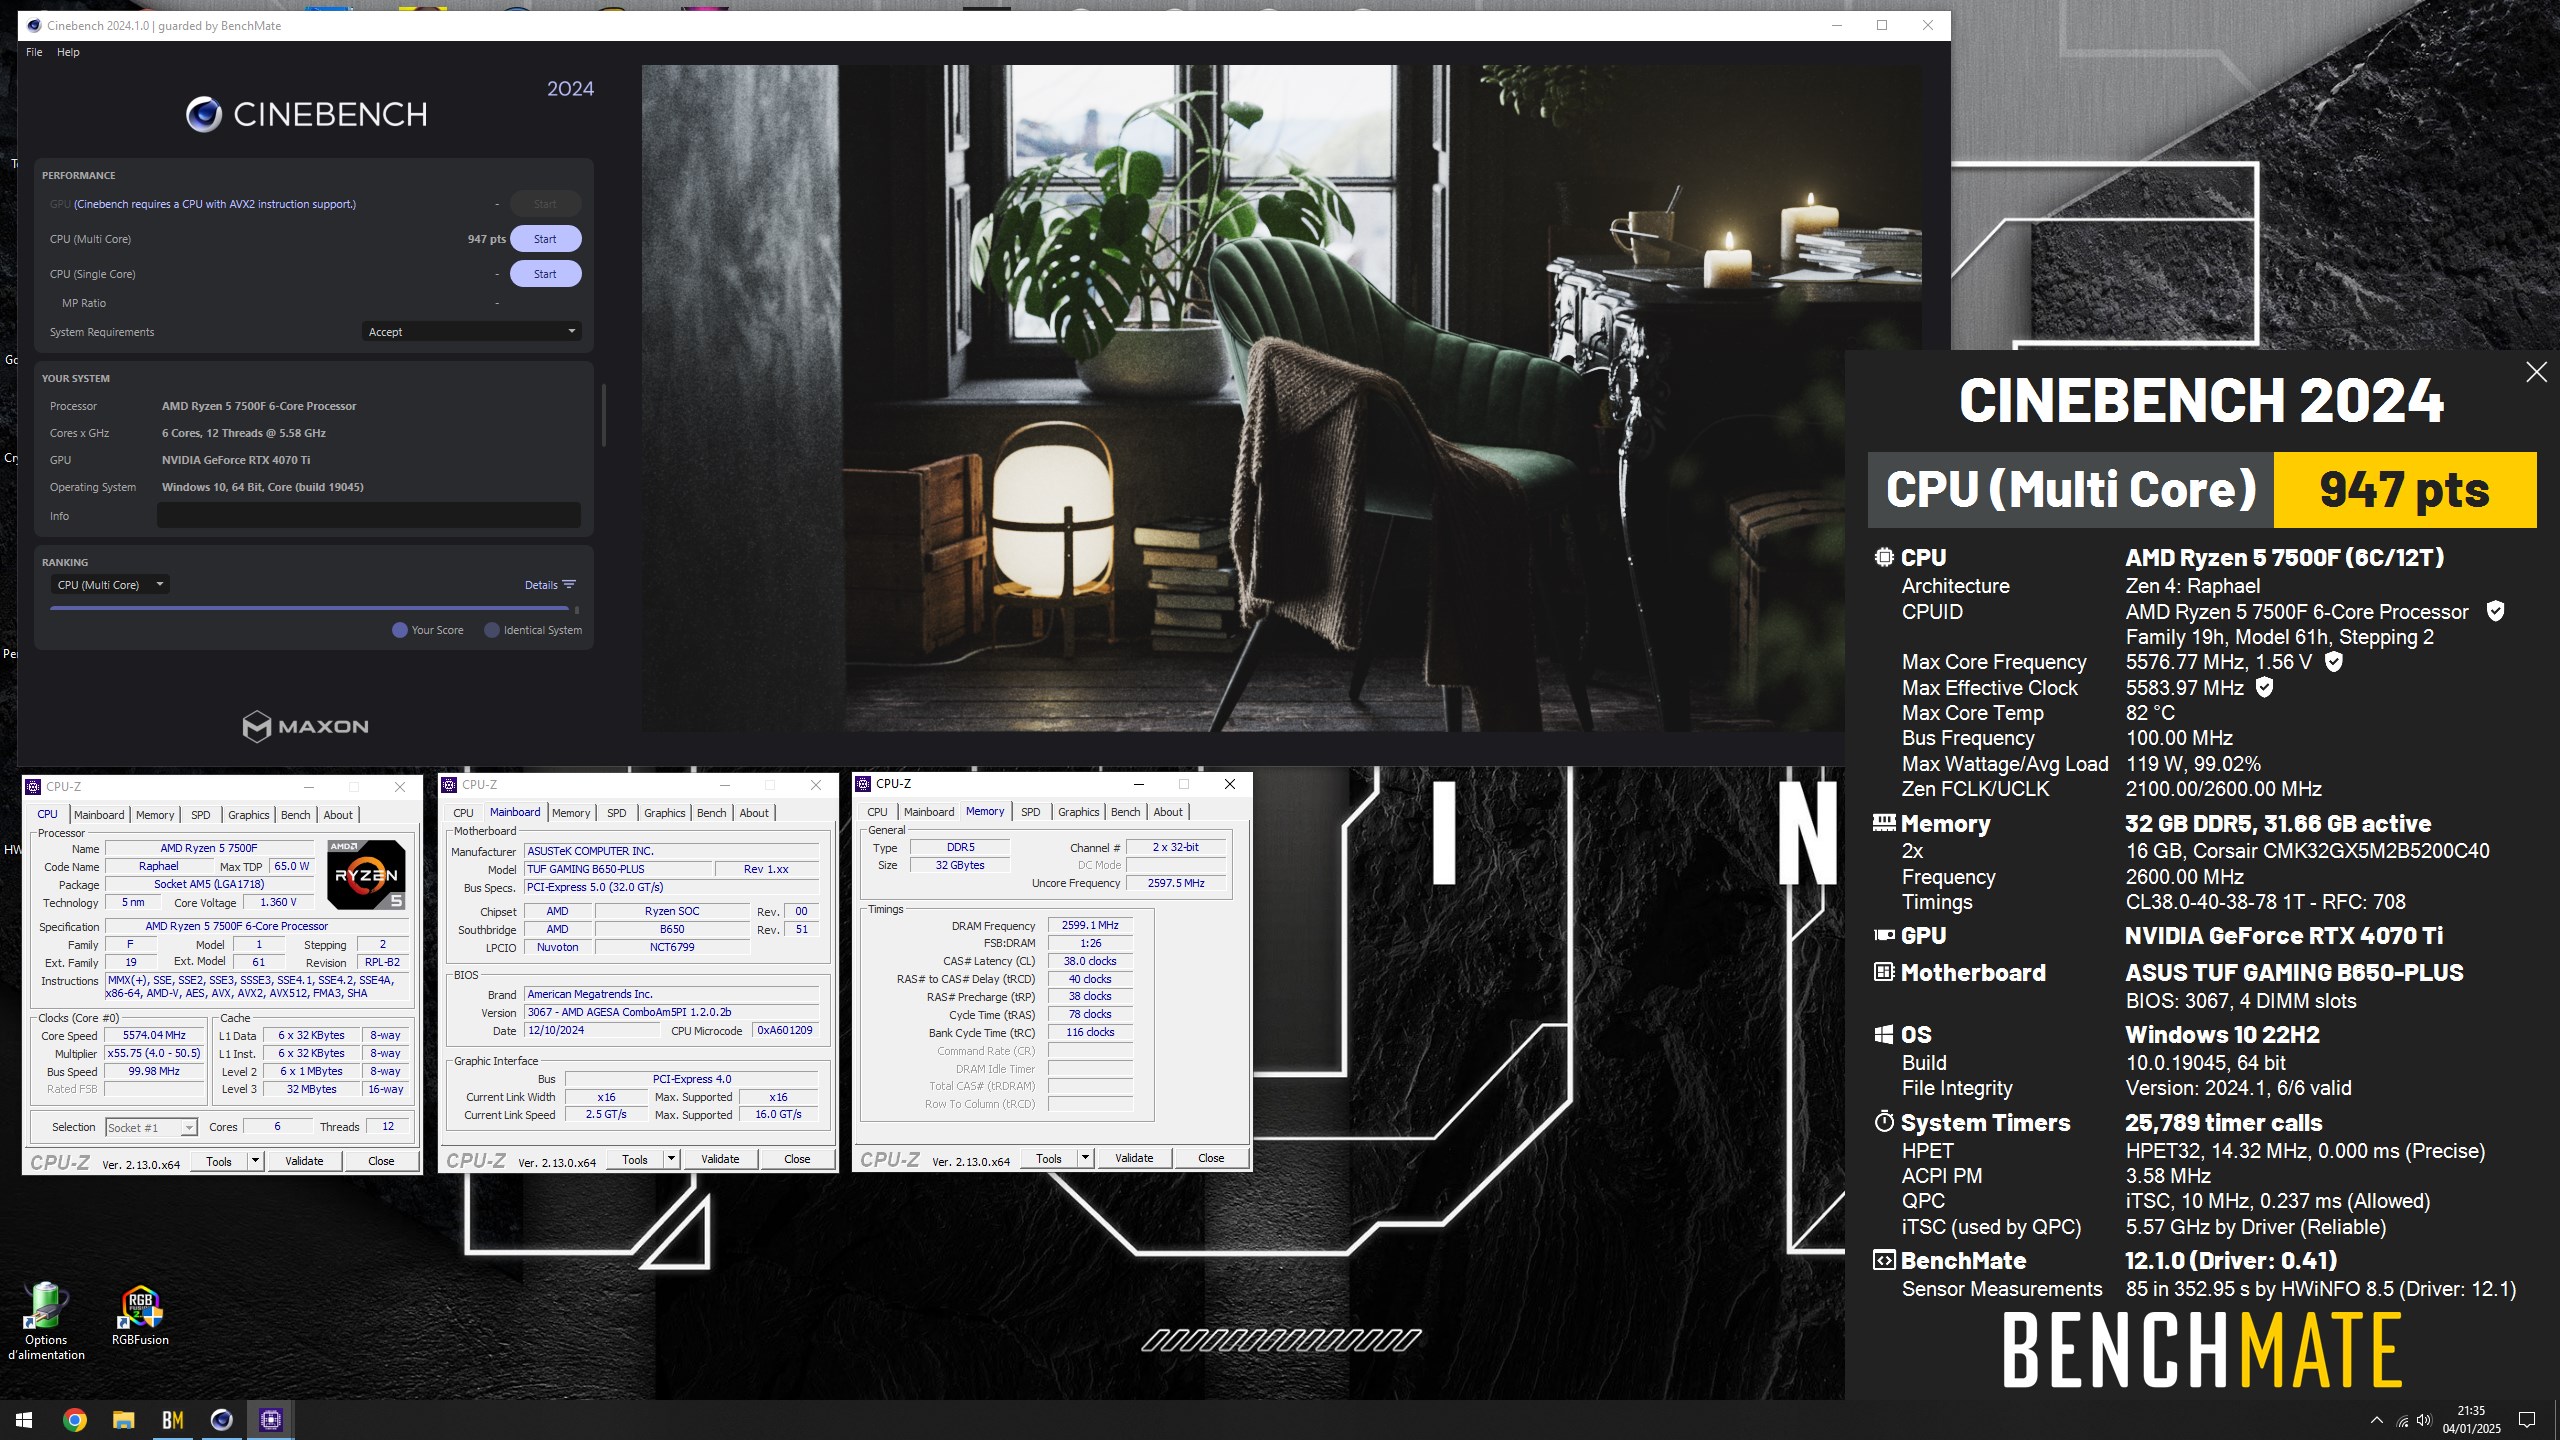
Task: Open Chrome from the taskbar
Action: 74,1419
